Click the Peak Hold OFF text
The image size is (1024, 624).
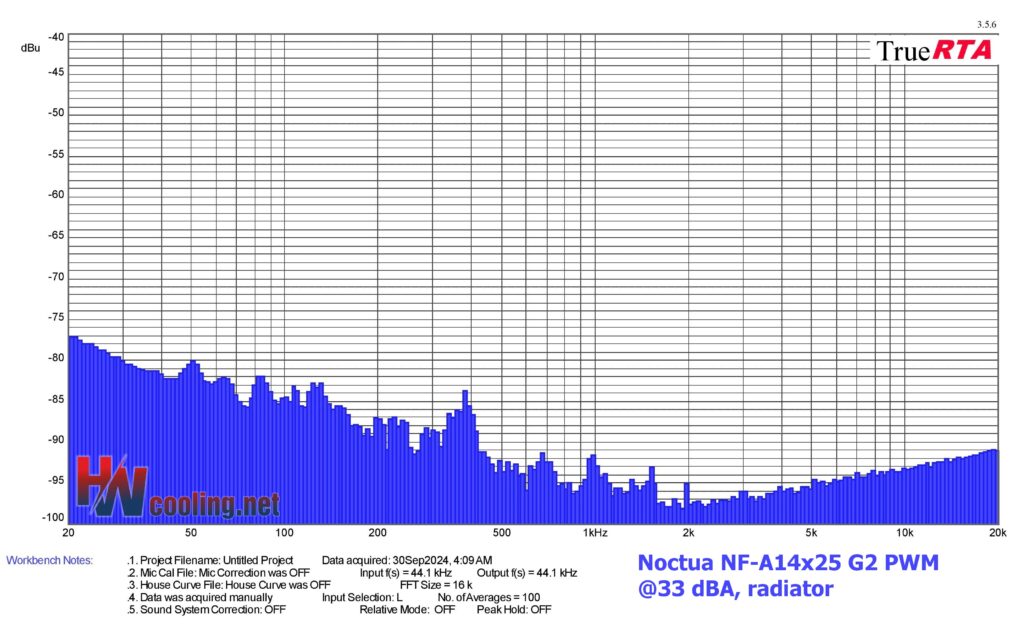pyautogui.click(x=513, y=609)
